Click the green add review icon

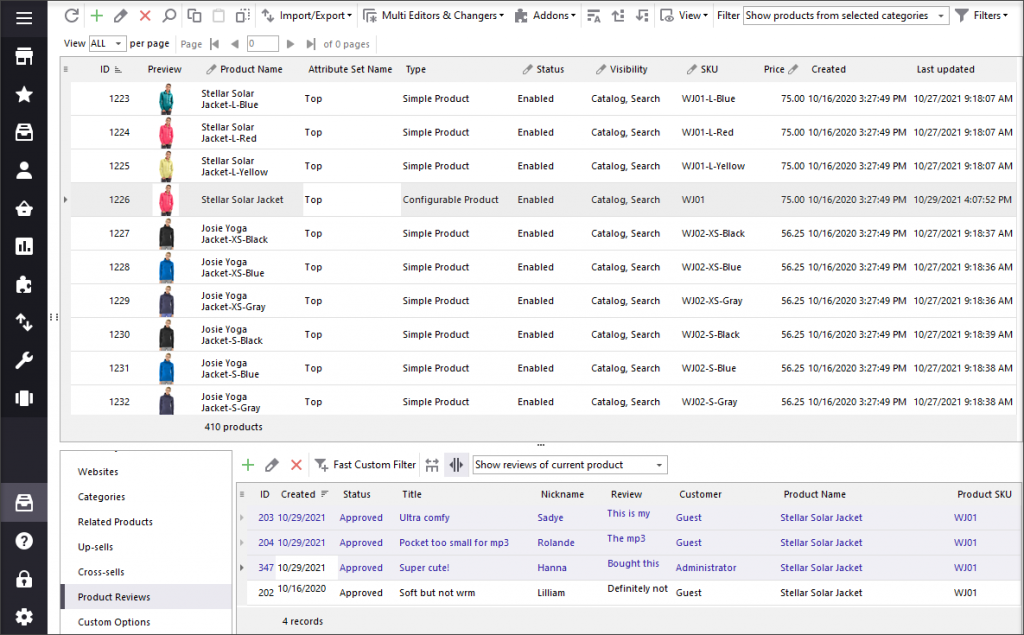(248, 465)
